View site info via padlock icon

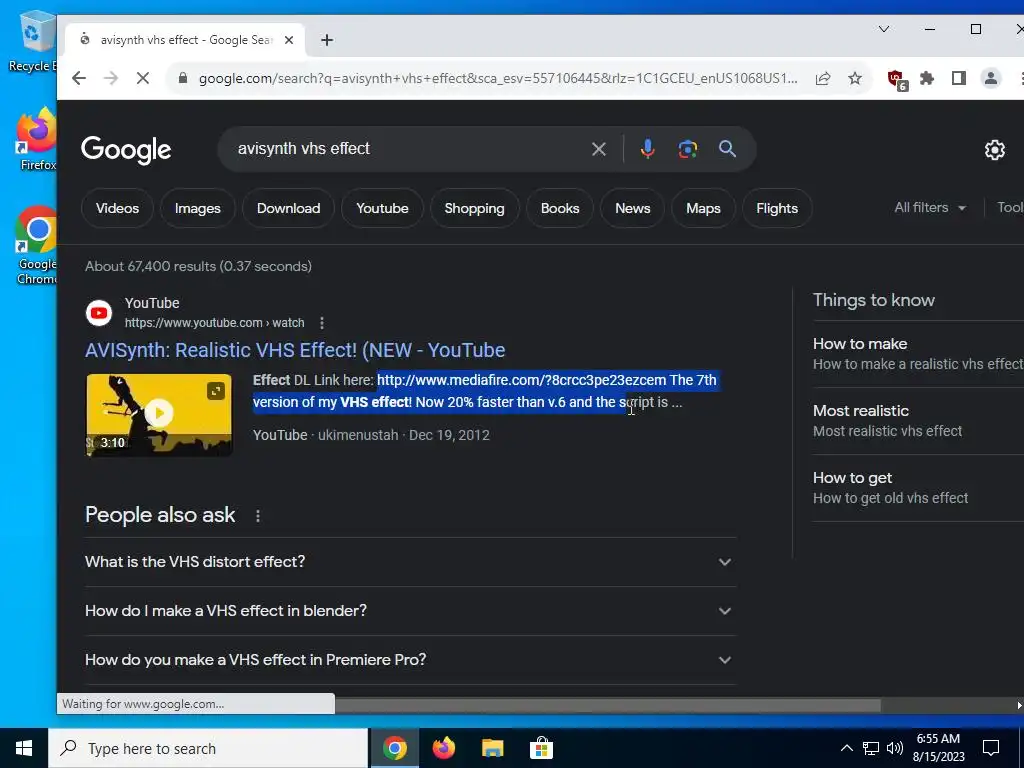(184, 78)
